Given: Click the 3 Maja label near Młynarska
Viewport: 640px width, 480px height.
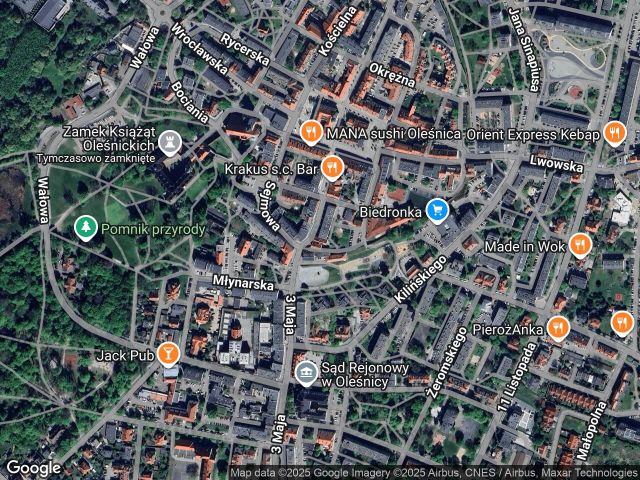Looking at the screenshot, I should click(x=290, y=315).
